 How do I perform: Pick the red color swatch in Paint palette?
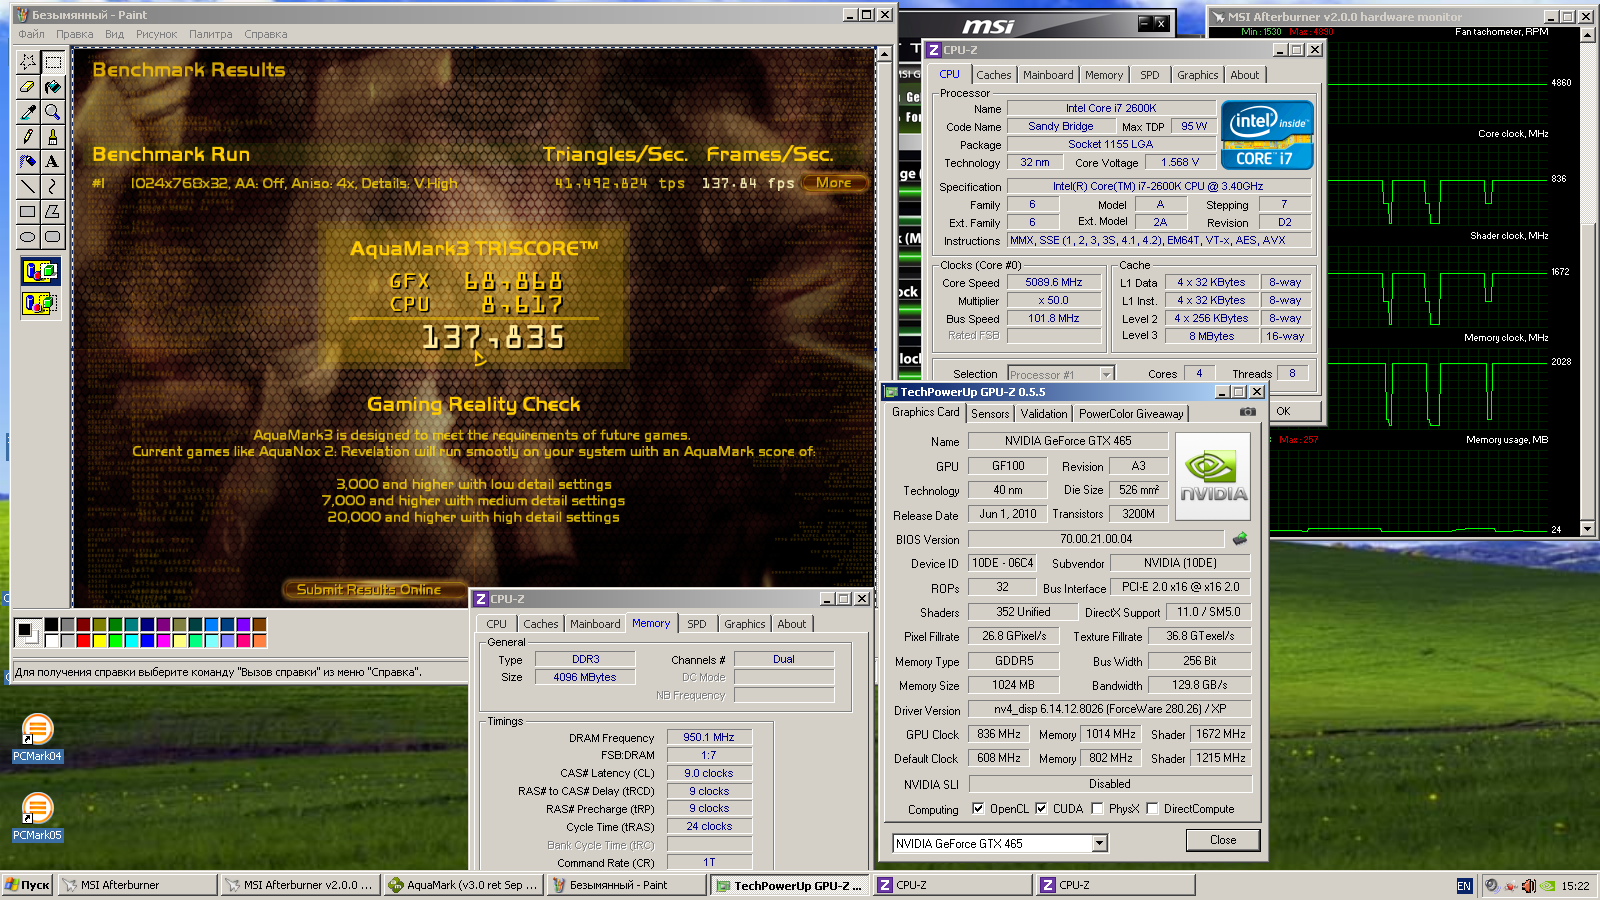[83, 641]
